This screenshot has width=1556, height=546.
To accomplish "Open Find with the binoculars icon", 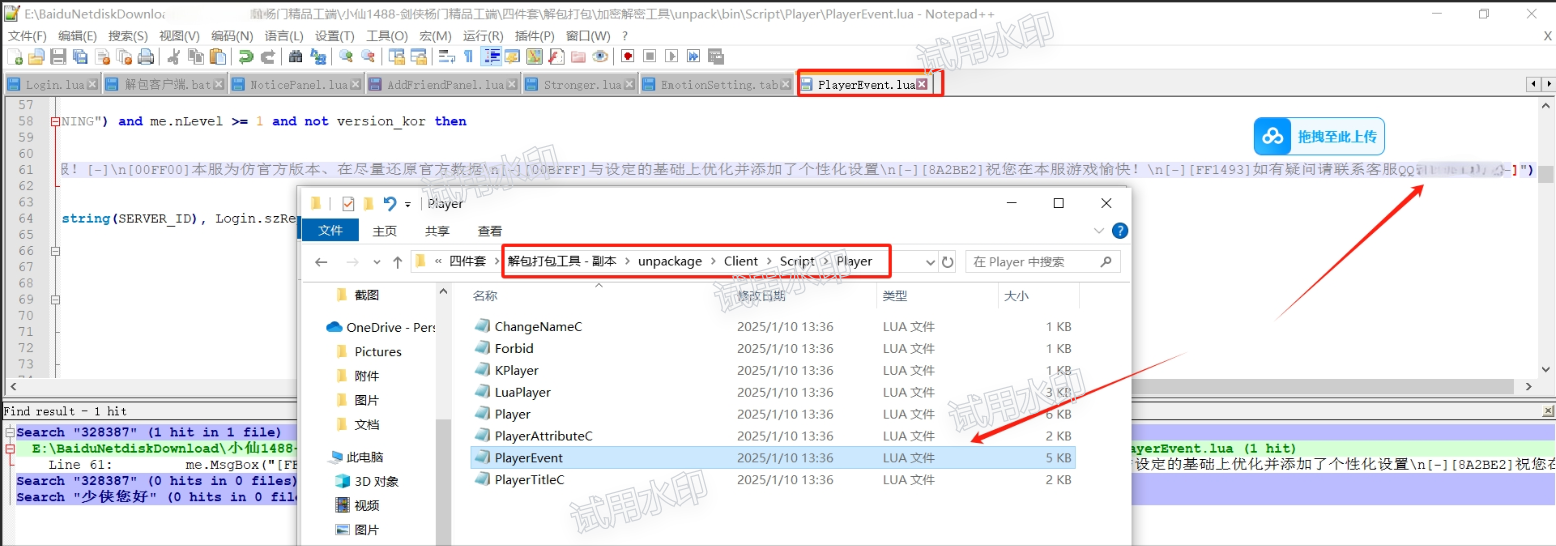I will pos(296,57).
